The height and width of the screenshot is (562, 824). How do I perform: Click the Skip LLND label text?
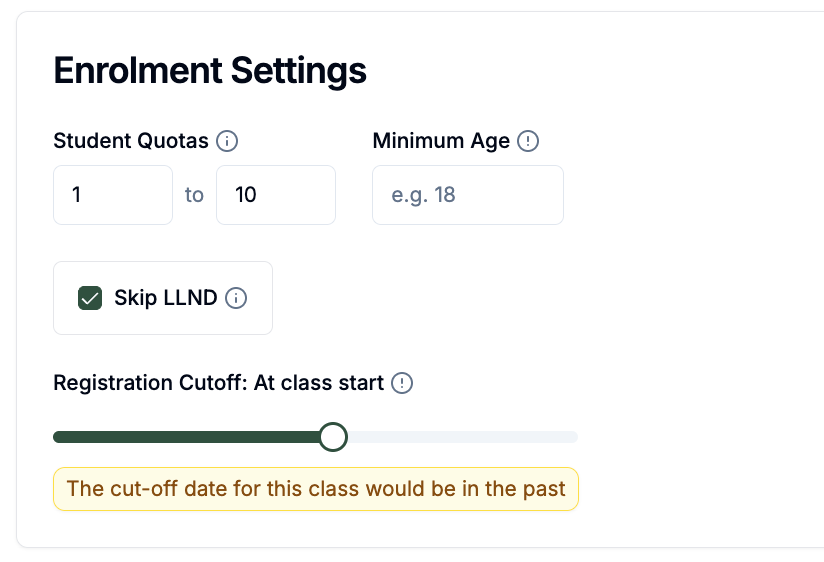(x=166, y=298)
